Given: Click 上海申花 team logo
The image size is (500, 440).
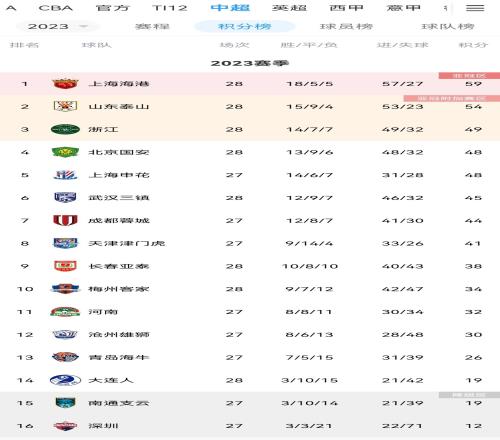Looking at the screenshot, I should pyautogui.click(x=65, y=175).
